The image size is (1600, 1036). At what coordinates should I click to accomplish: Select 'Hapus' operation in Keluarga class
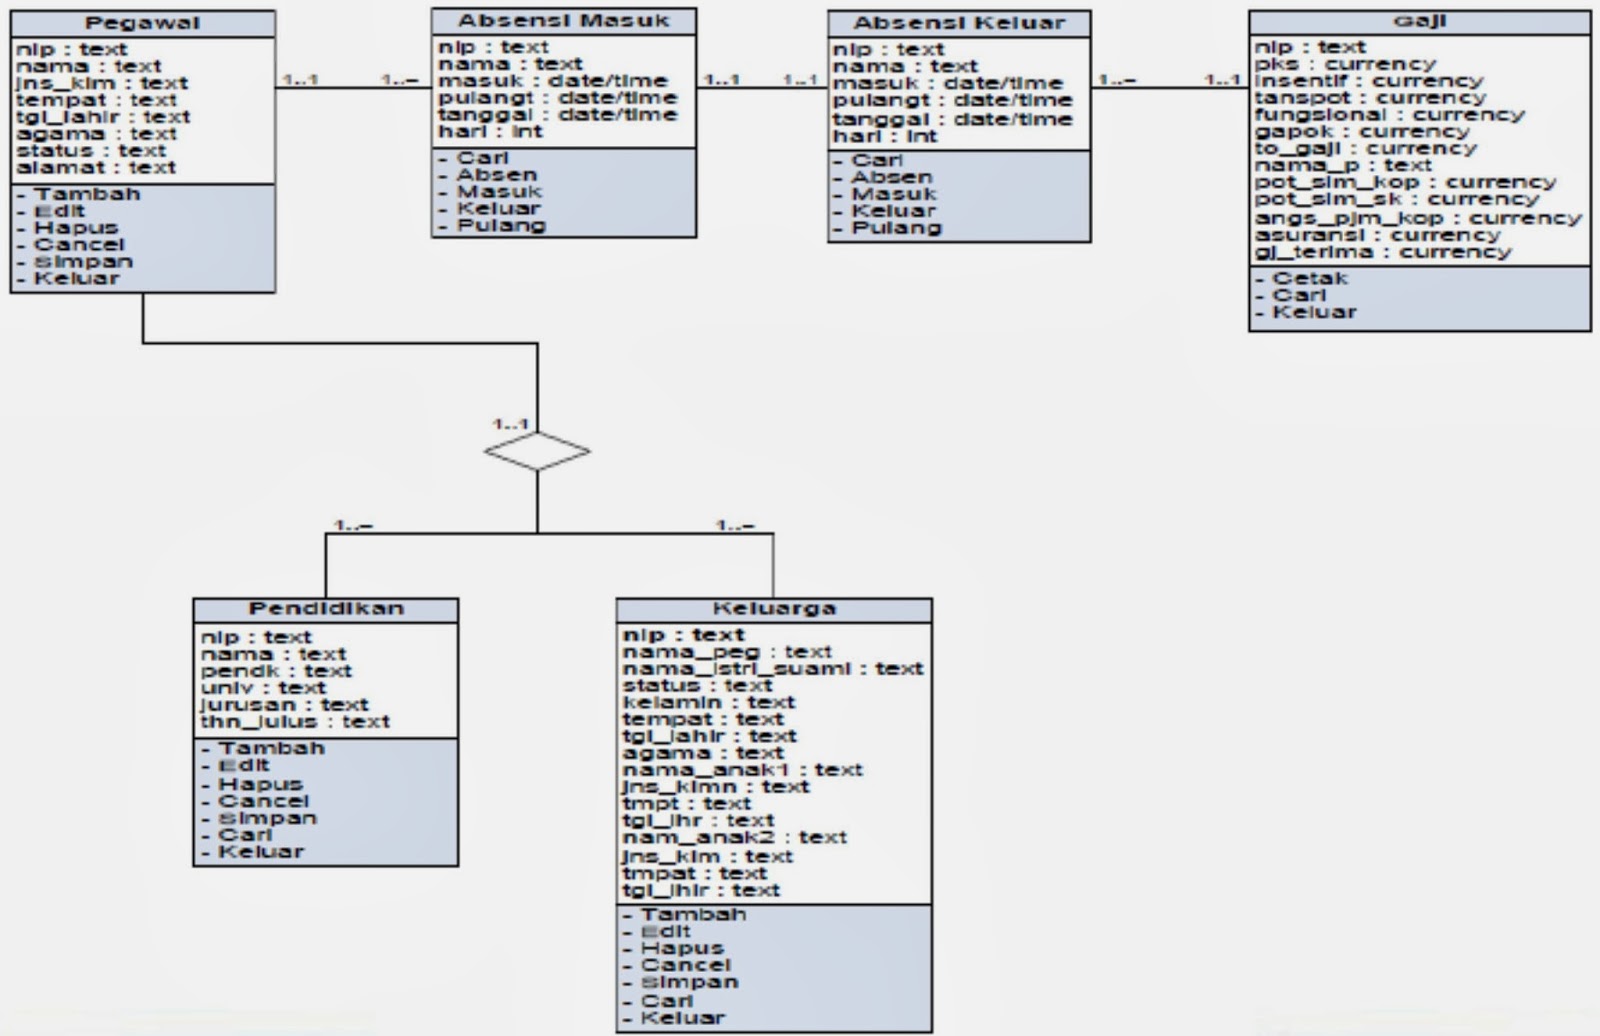point(673,948)
